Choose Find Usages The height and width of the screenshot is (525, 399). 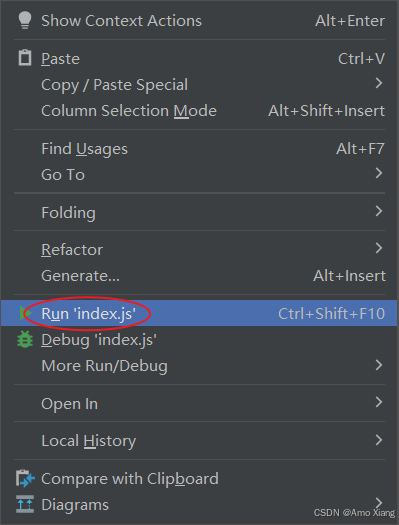click(x=200, y=149)
